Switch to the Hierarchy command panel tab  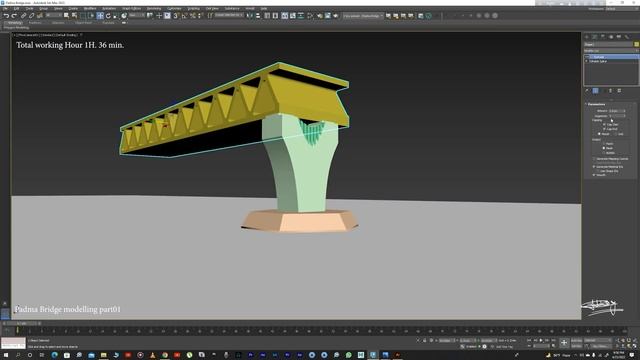pyautogui.click(x=602, y=36)
